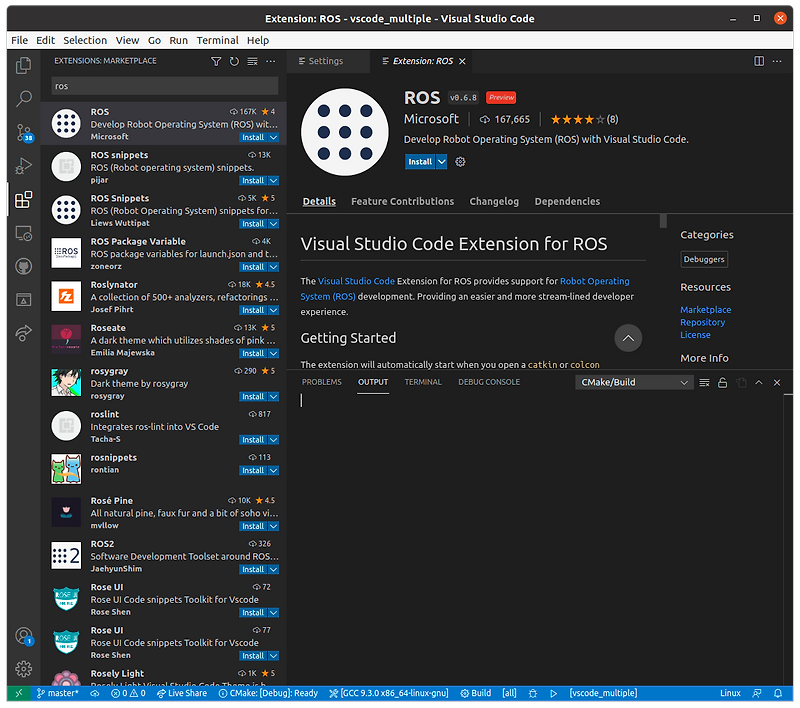Launch the debug target via status bar play icon

553,692
